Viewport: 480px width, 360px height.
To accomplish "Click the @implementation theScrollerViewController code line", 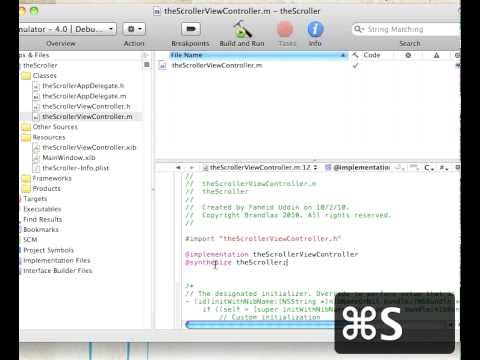I will pos(272,254).
